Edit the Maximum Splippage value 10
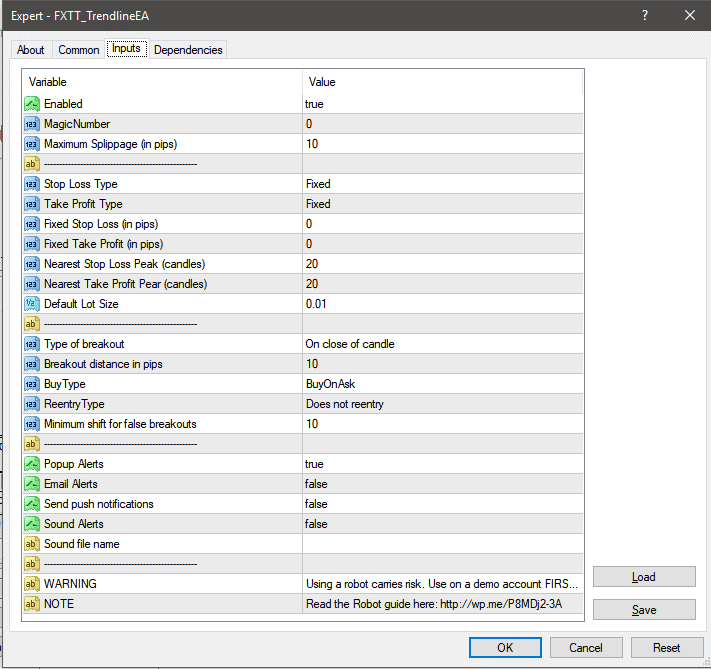The height and width of the screenshot is (669, 711). tap(443, 144)
